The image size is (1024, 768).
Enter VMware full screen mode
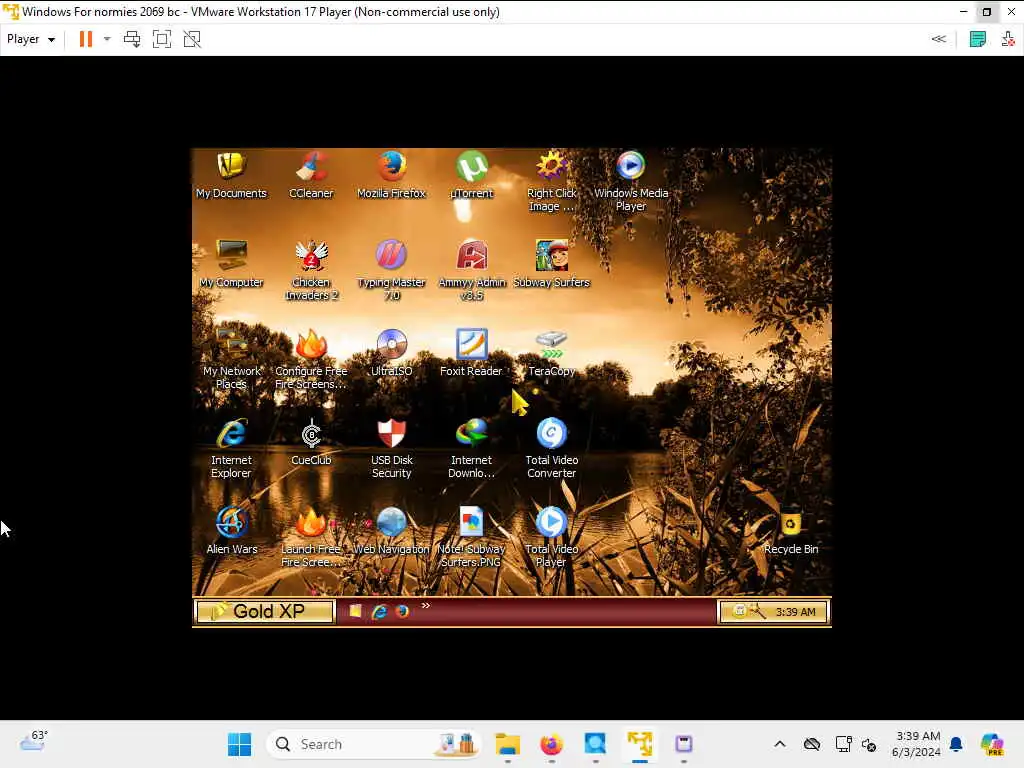162,39
